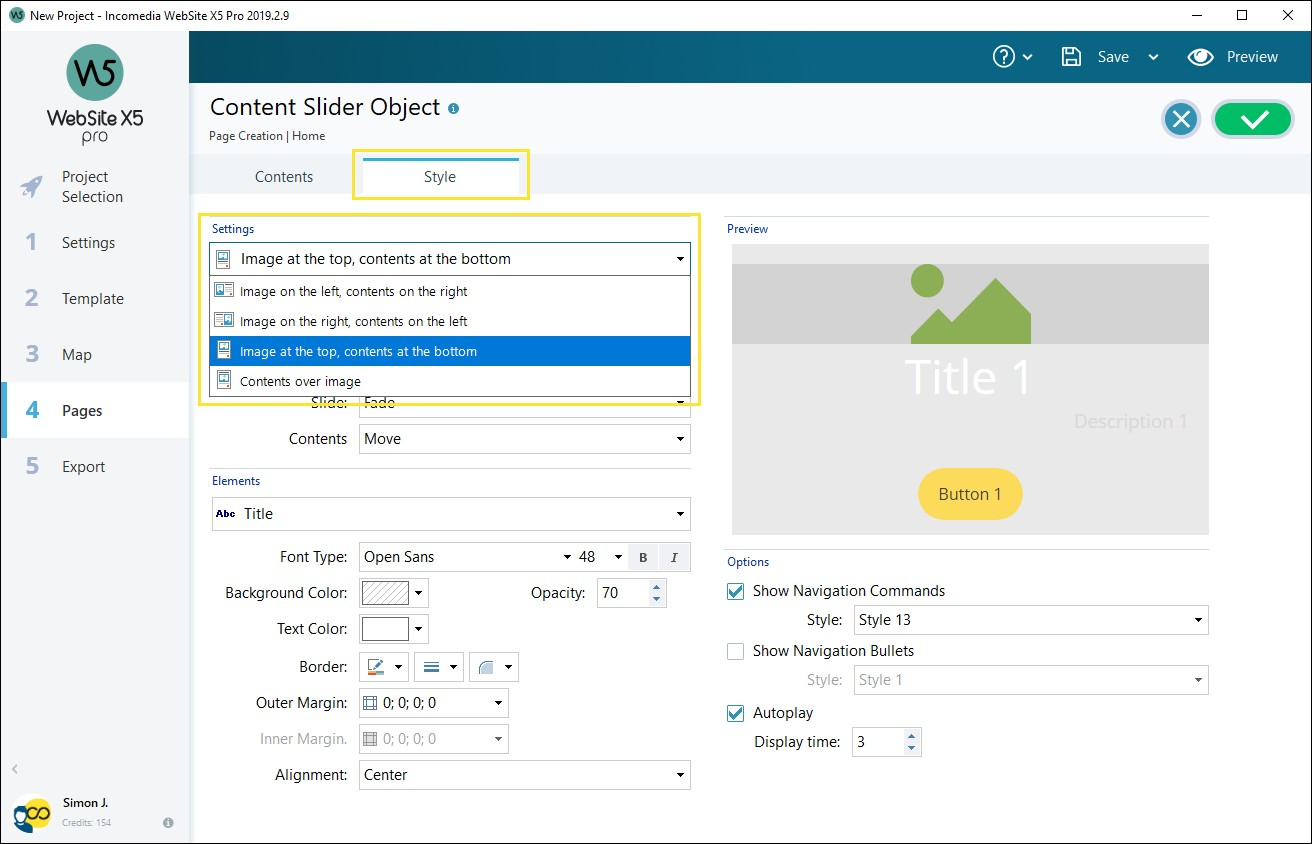The width and height of the screenshot is (1312, 844).
Task: Click the Outer Margin grid icon
Action: pyautogui.click(x=371, y=702)
